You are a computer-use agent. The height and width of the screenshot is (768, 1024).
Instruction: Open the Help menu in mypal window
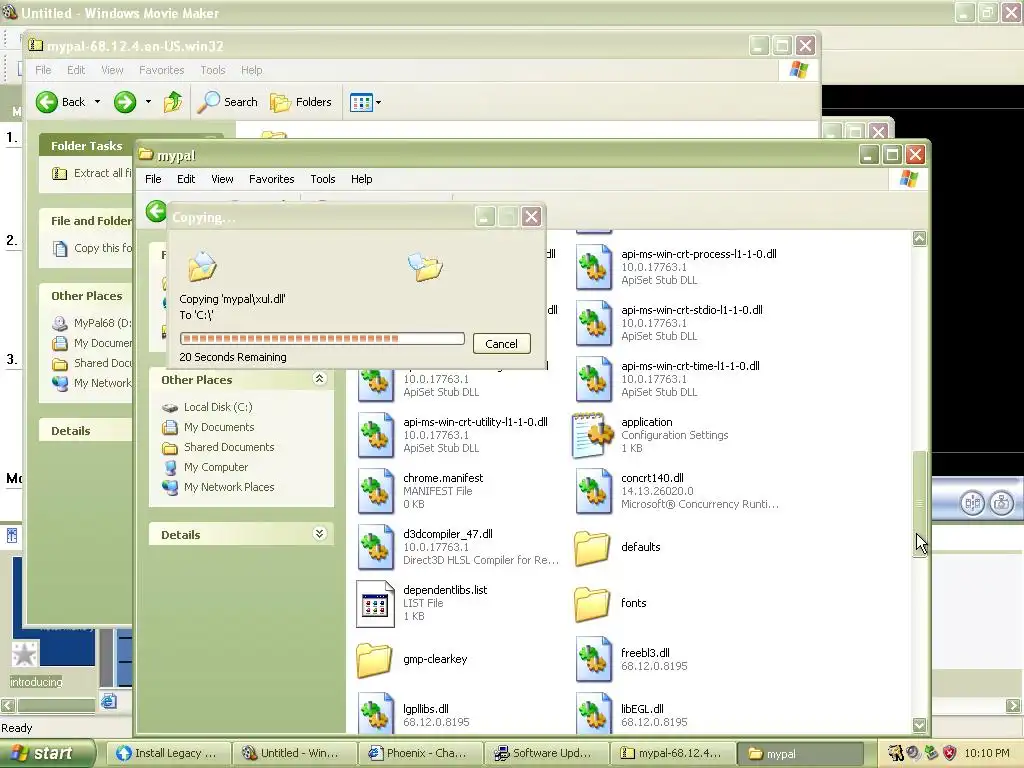coord(361,179)
